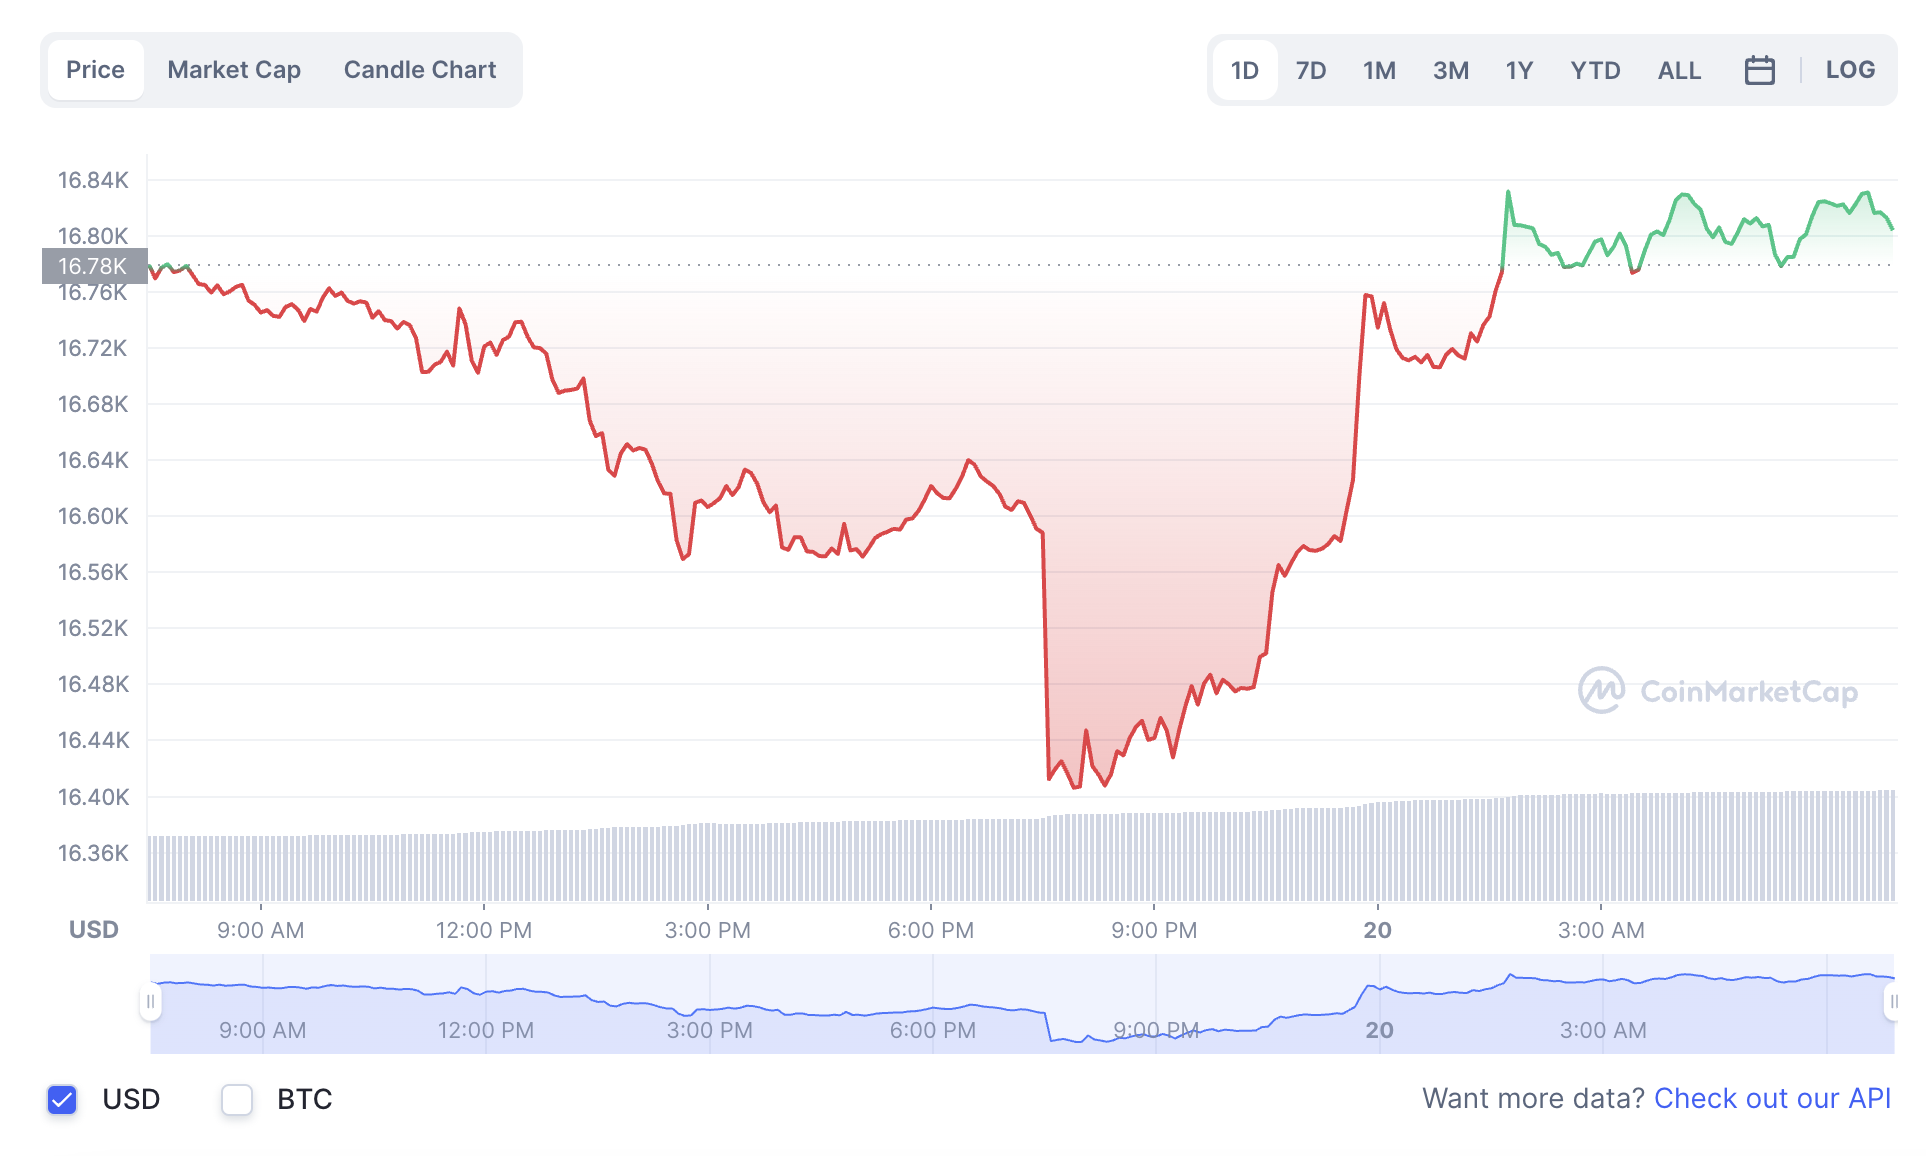The height and width of the screenshot is (1156, 1926).
Task: Open the Candle Chart view
Action: tap(420, 69)
